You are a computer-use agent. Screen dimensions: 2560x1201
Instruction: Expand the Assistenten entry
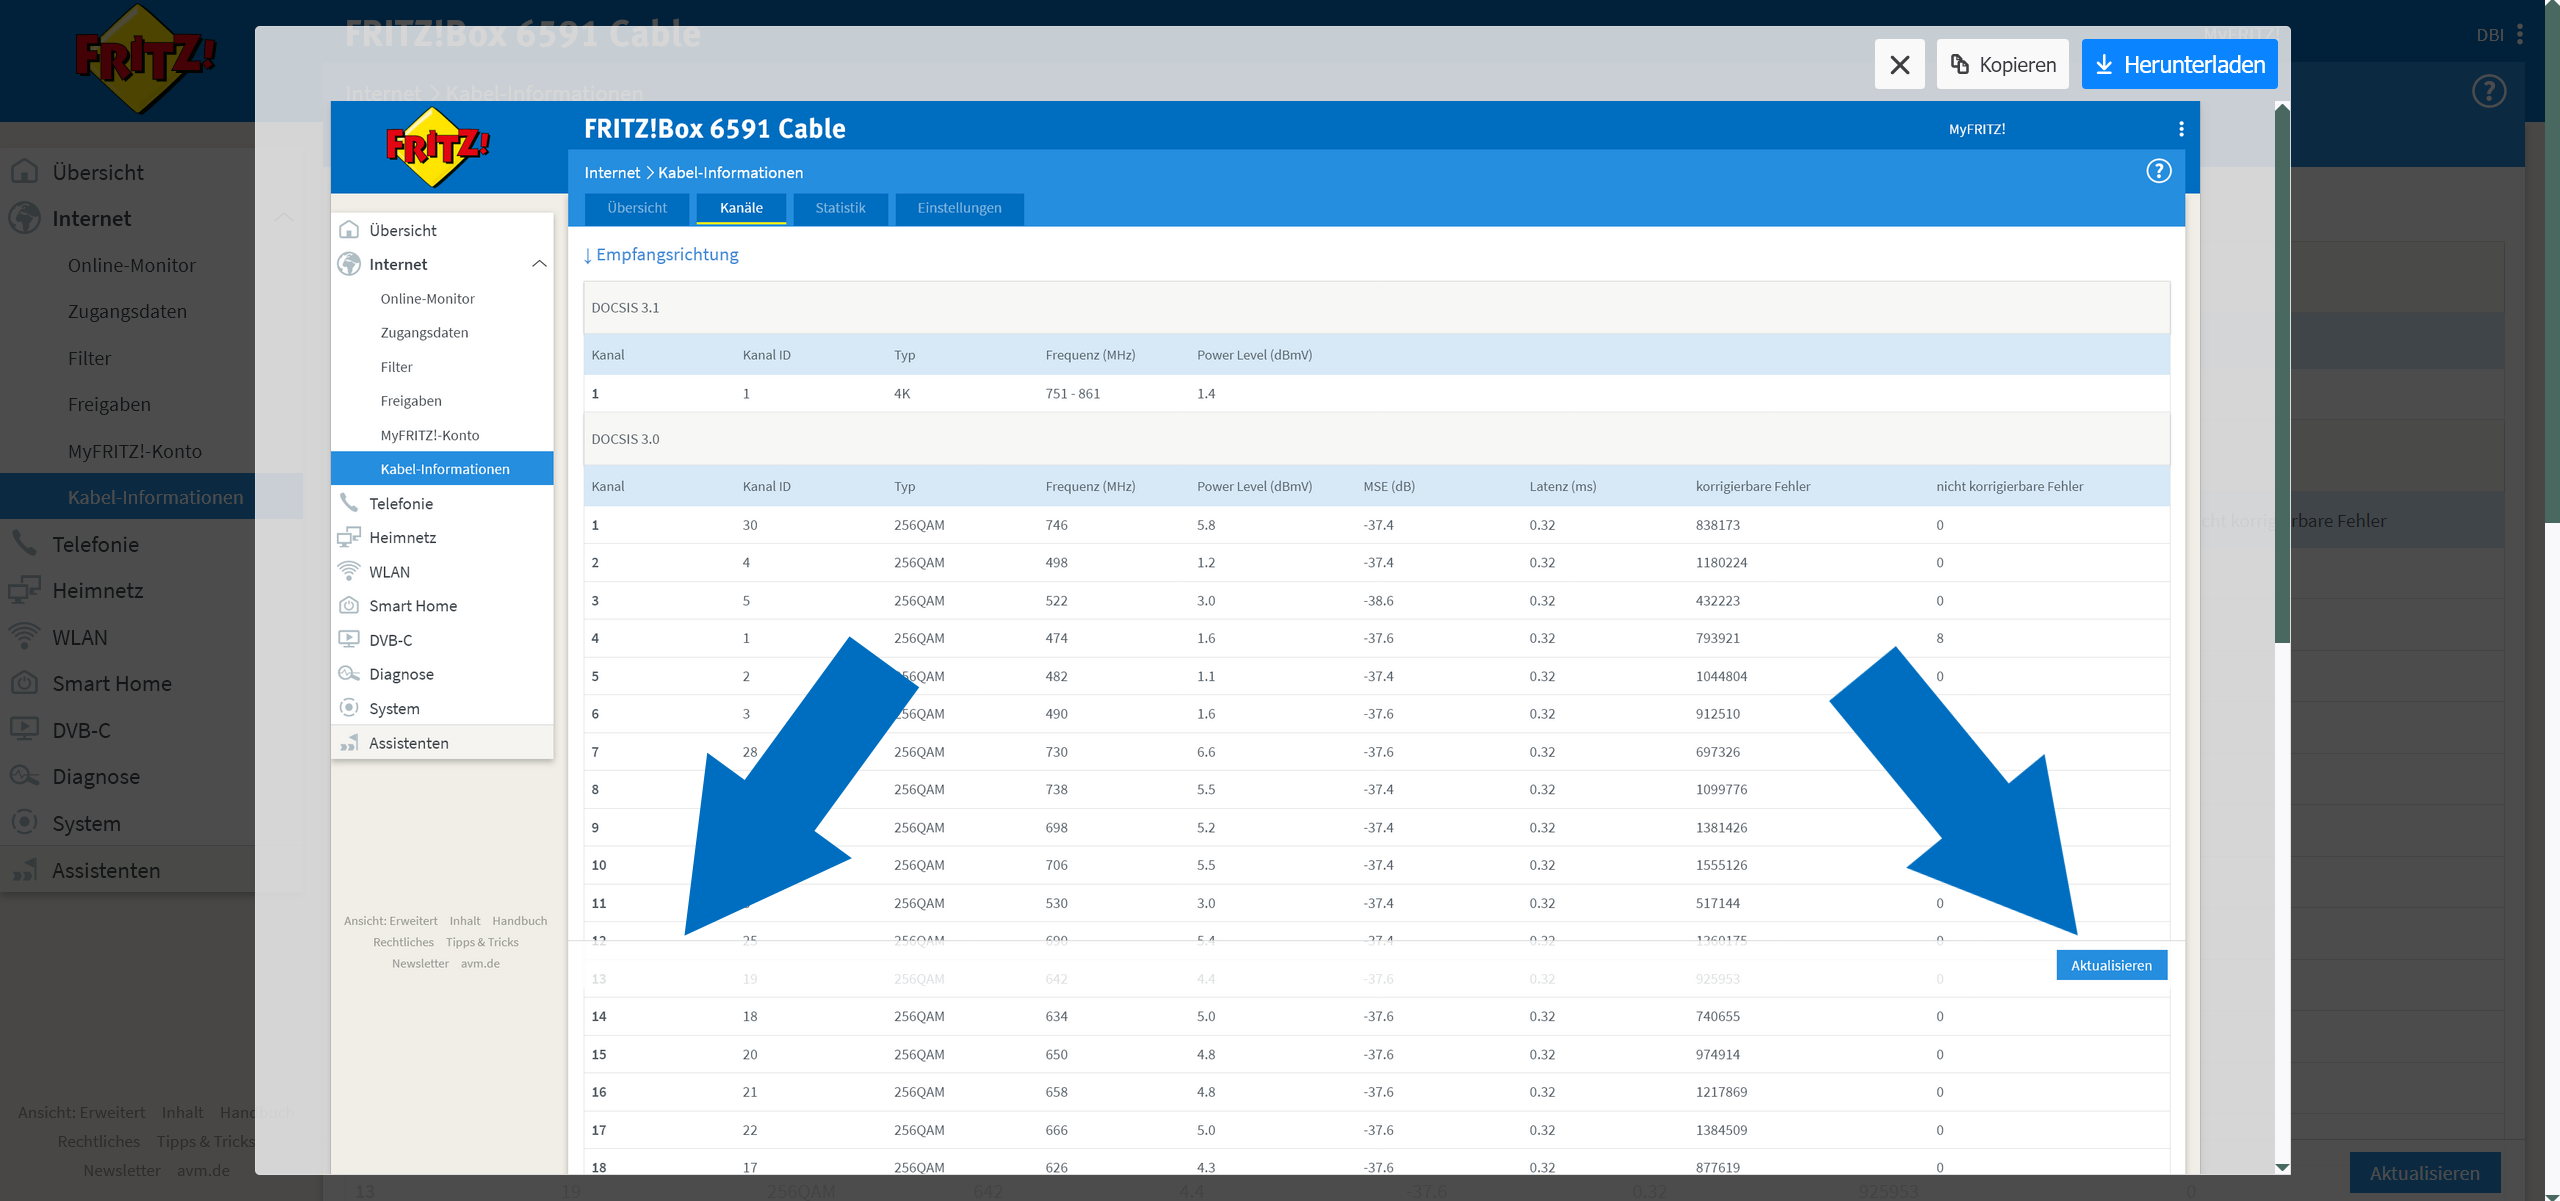408,743
